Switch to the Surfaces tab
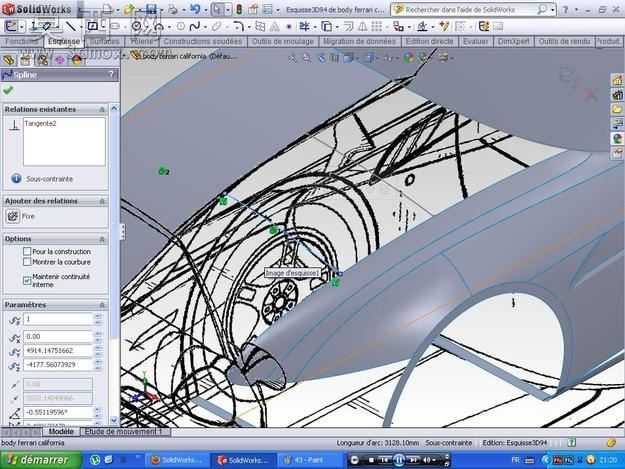This screenshot has height=469, width=625. [x=105, y=41]
